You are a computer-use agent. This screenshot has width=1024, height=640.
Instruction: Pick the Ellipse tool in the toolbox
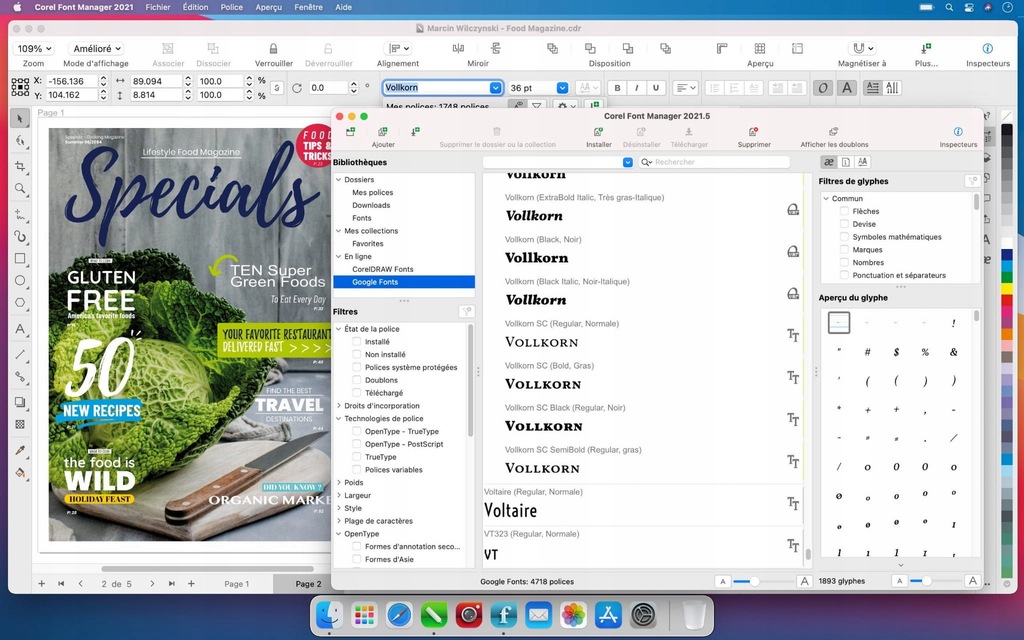[20, 280]
